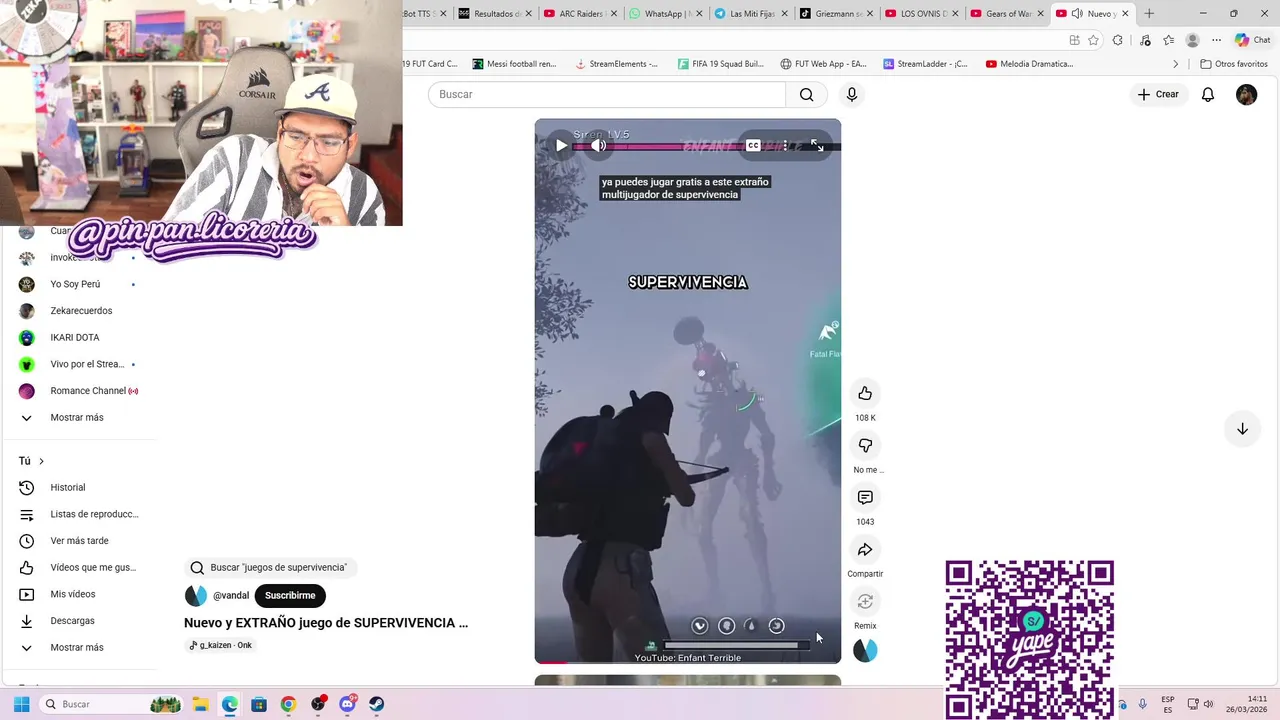The width and height of the screenshot is (1280, 720).
Task: Toggle closed captions CC on the Short
Action: [754, 145]
